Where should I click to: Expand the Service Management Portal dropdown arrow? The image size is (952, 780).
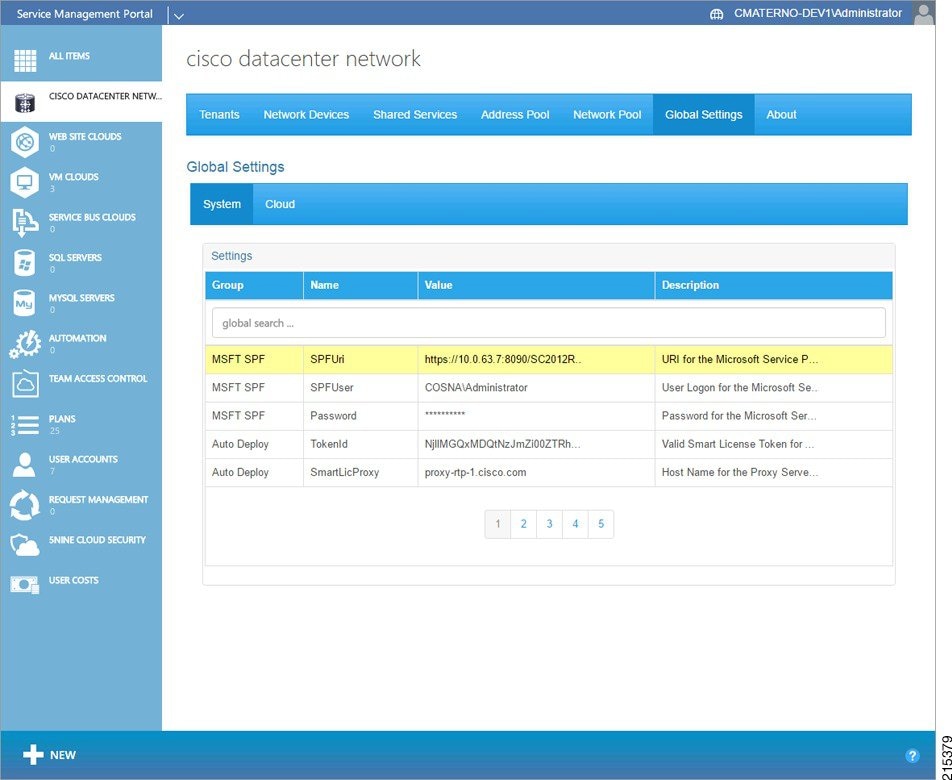[178, 16]
